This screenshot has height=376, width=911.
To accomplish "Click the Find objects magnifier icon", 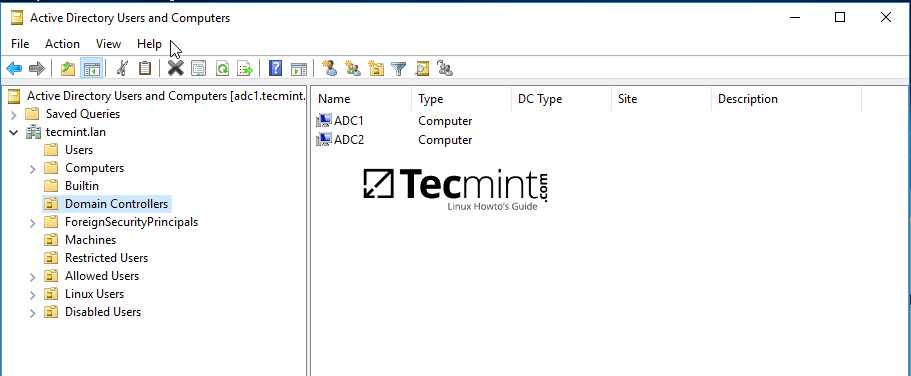I will point(421,69).
